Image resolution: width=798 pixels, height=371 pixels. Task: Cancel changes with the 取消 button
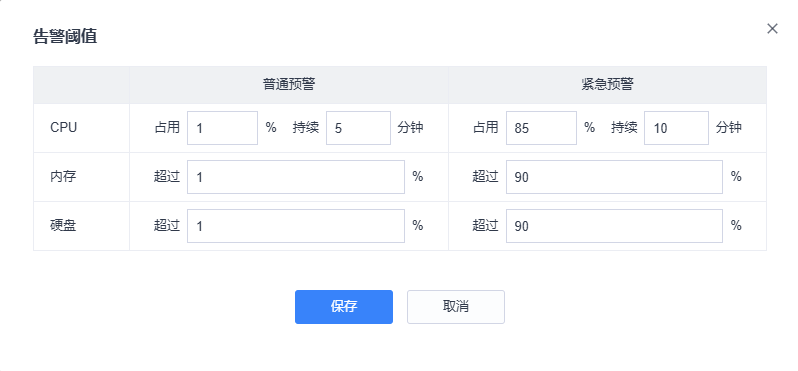click(455, 307)
